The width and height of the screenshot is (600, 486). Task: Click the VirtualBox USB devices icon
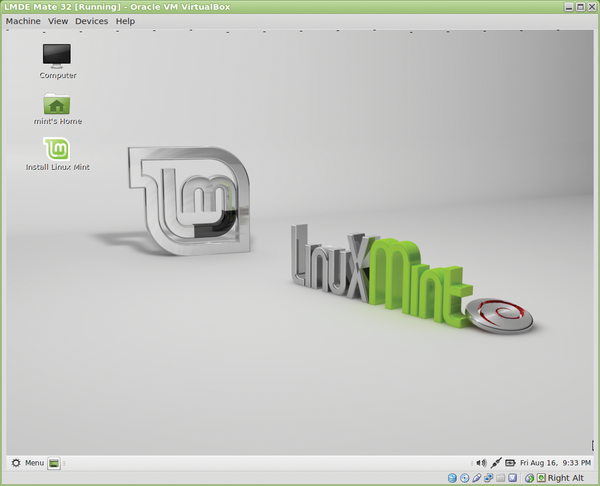[476, 478]
